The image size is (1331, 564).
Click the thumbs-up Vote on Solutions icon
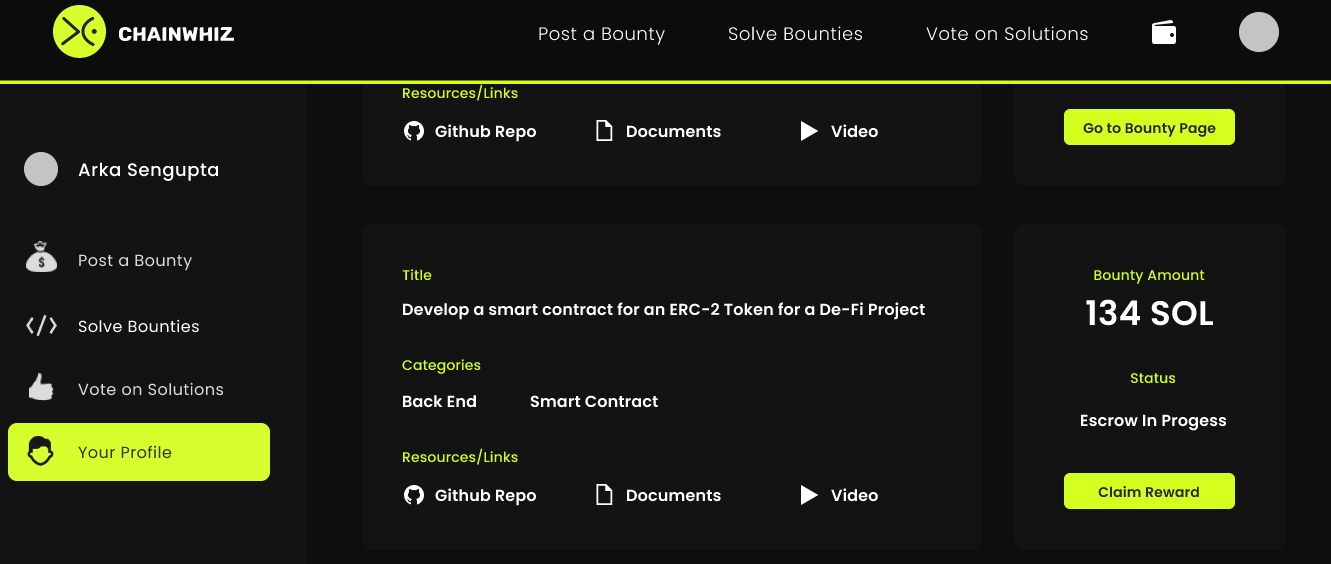coord(41,387)
